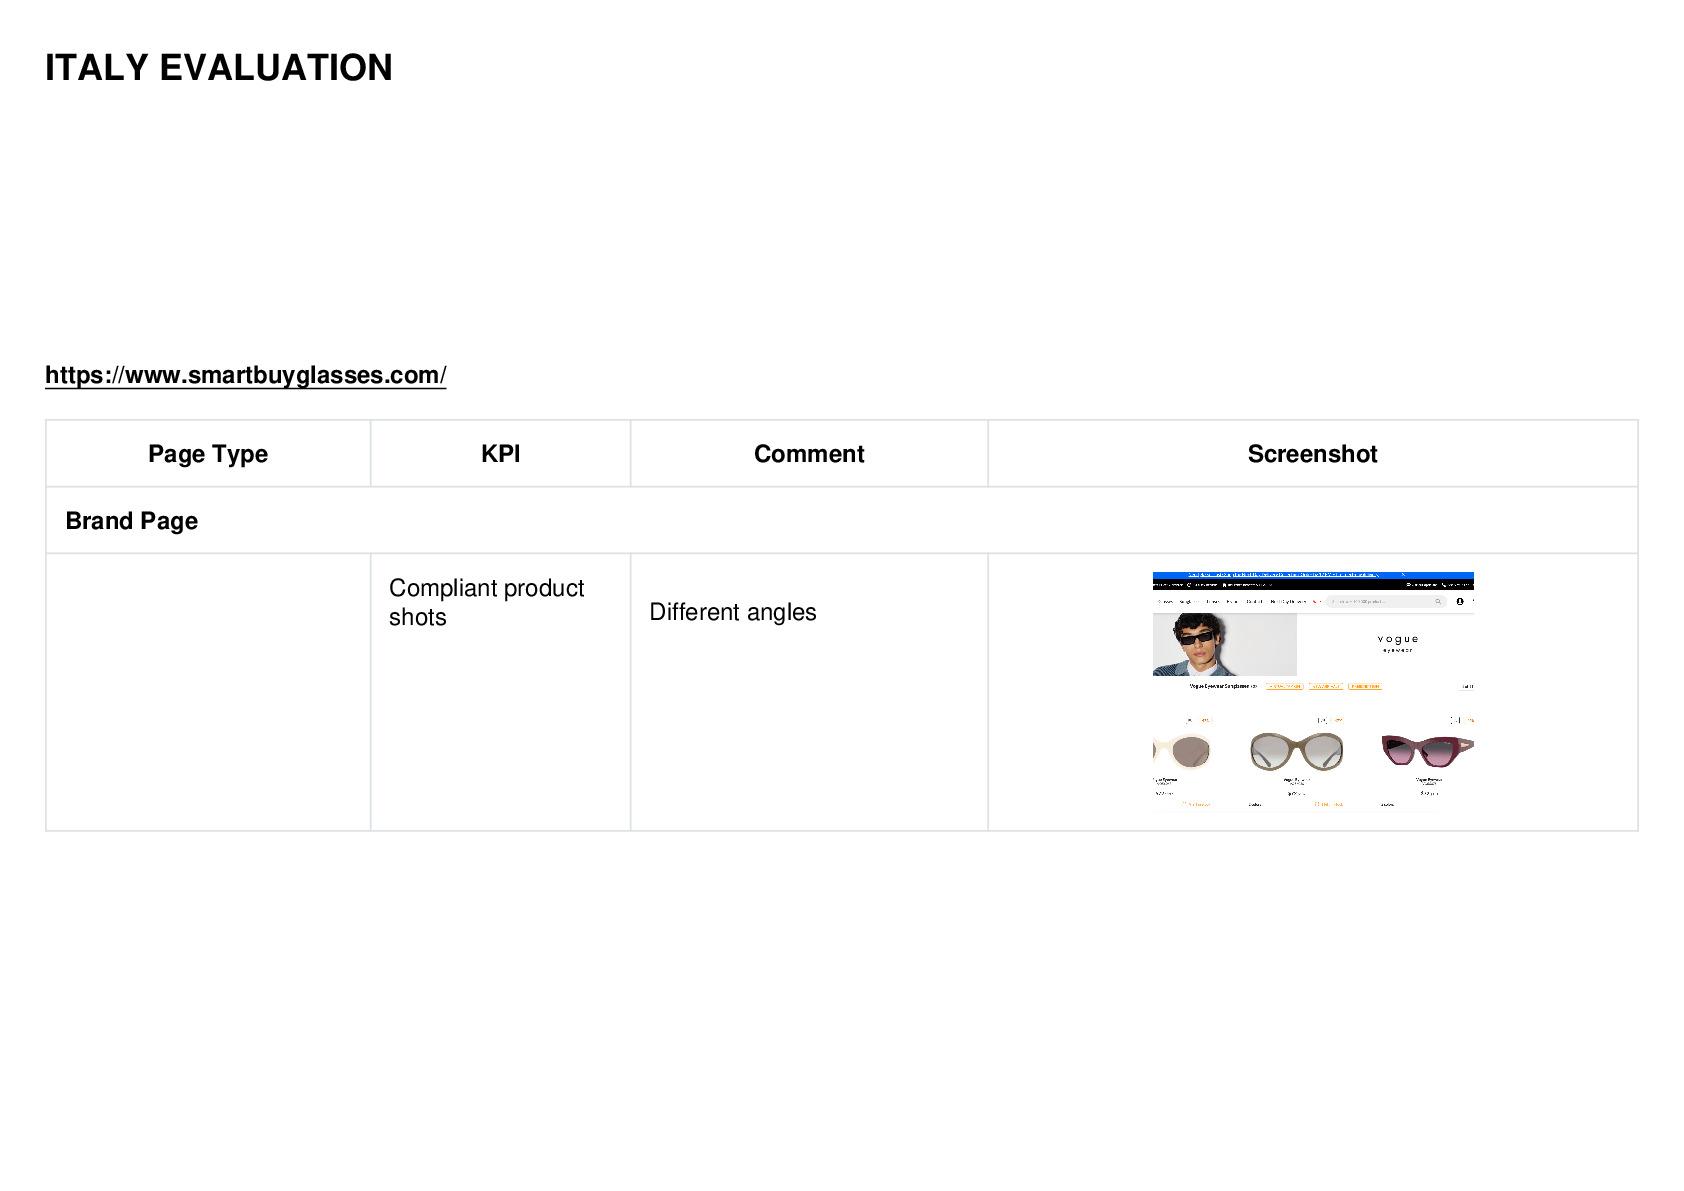Screen dimensions: 1684x1191
Task: Click the KPI column header
Action: click(500, 454)
